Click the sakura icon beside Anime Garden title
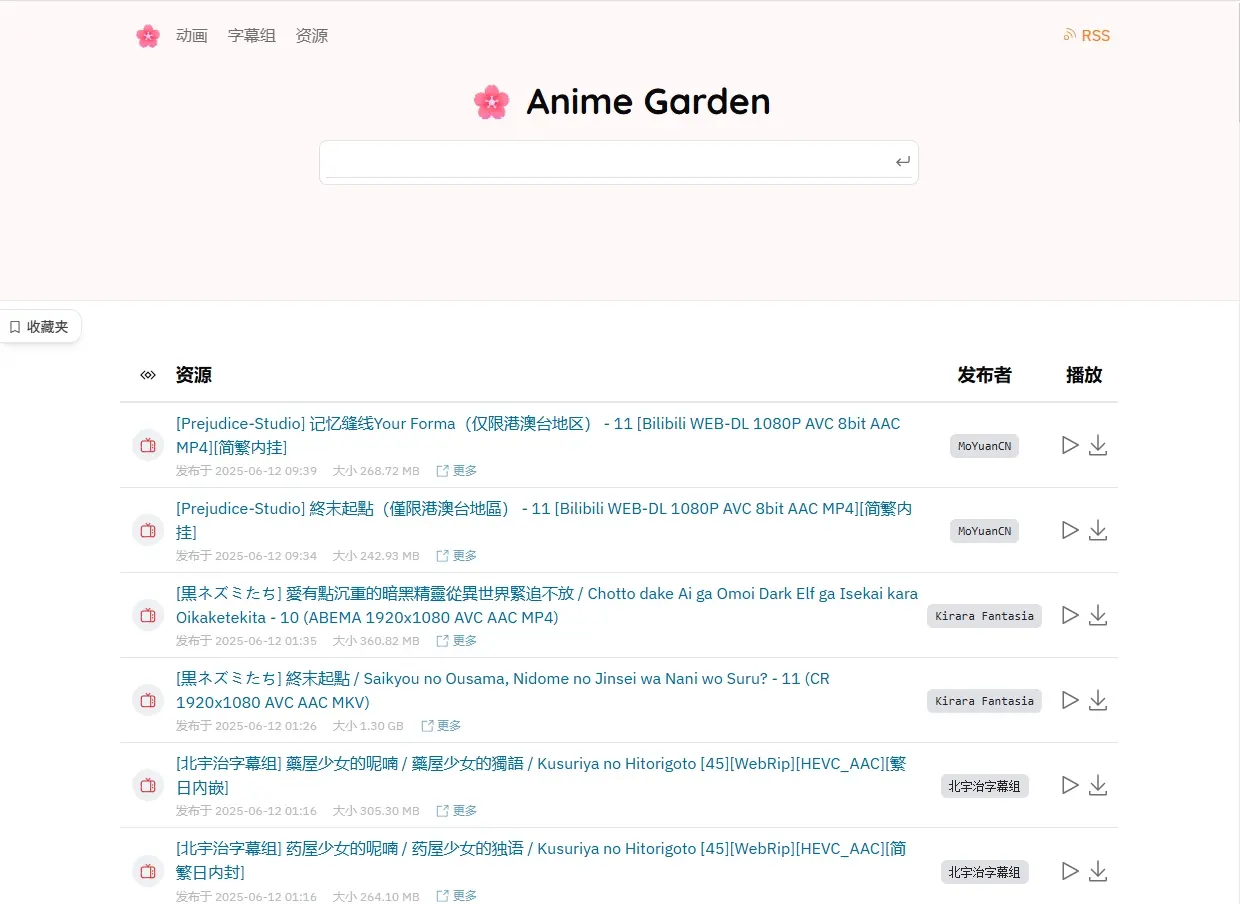This screenshot has height=904, width=1240. coord(491,101)
